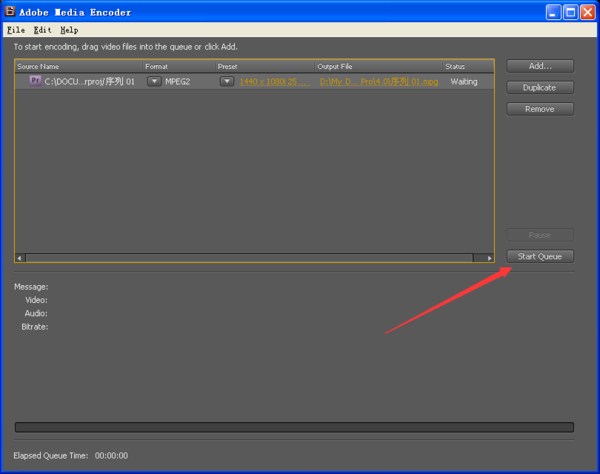Click the encoding progress bar
Screen dimensions: 600x474
pyautogui.click(x=294, y=427)
